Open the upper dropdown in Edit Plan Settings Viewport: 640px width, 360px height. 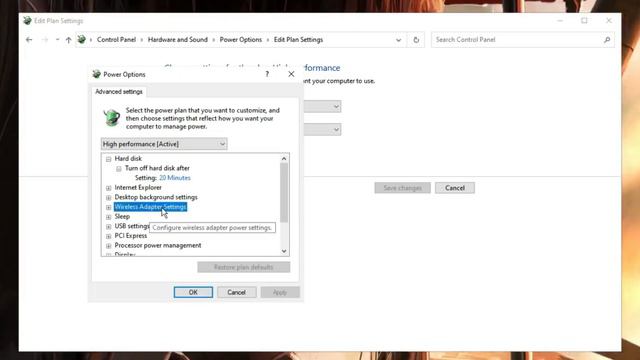322,107
